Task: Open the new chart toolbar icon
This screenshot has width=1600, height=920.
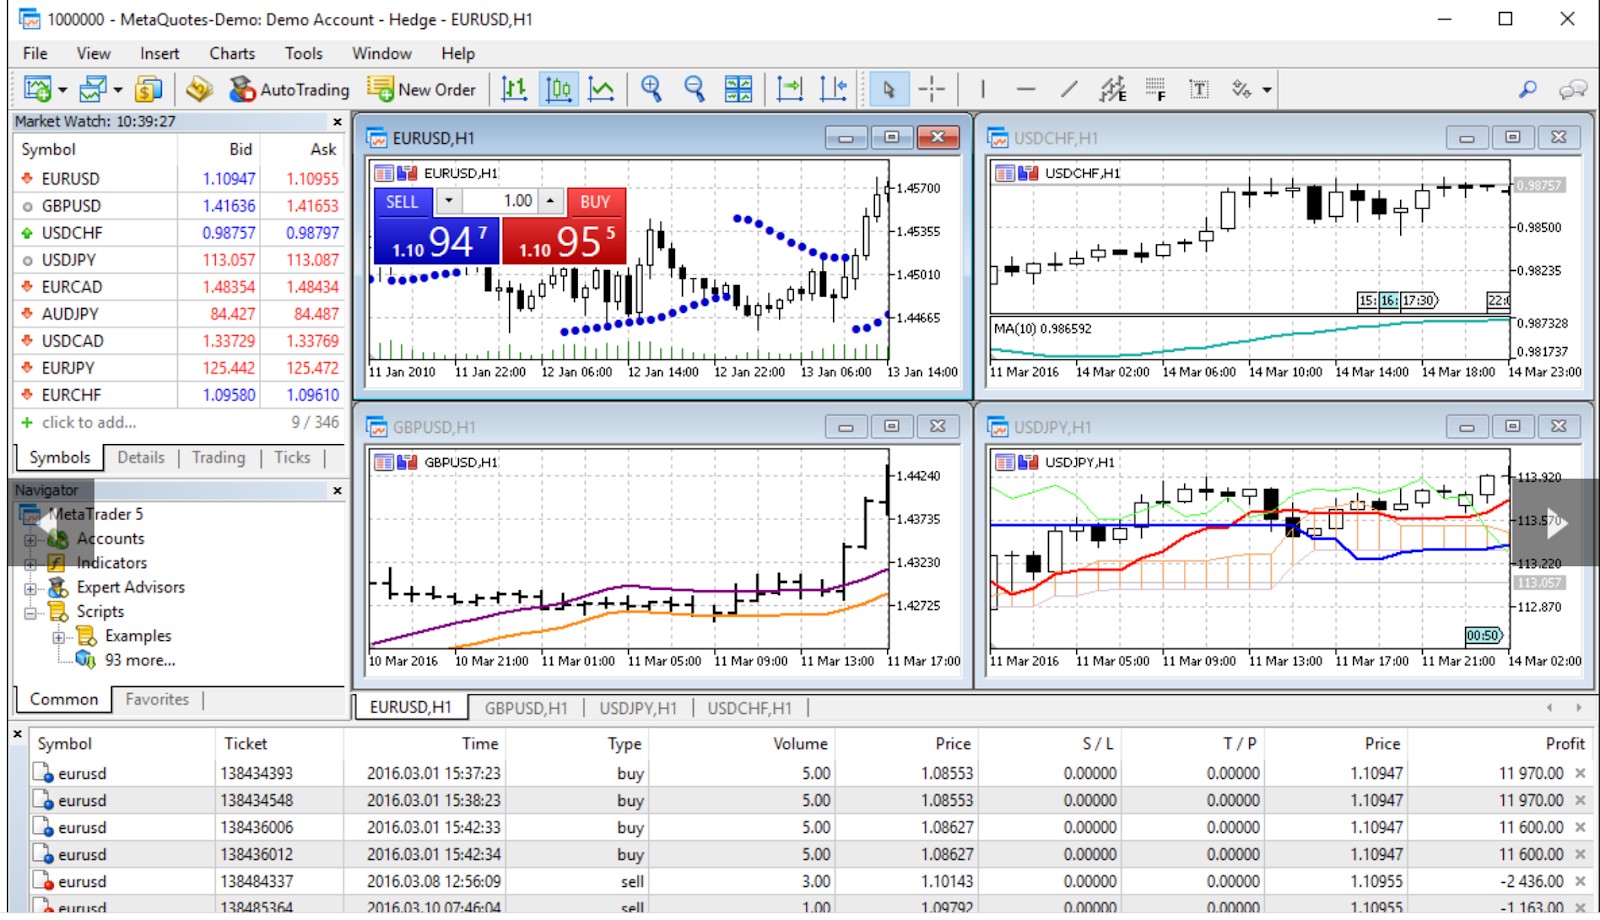Action: pyautogui.click(x=37, y=89)
